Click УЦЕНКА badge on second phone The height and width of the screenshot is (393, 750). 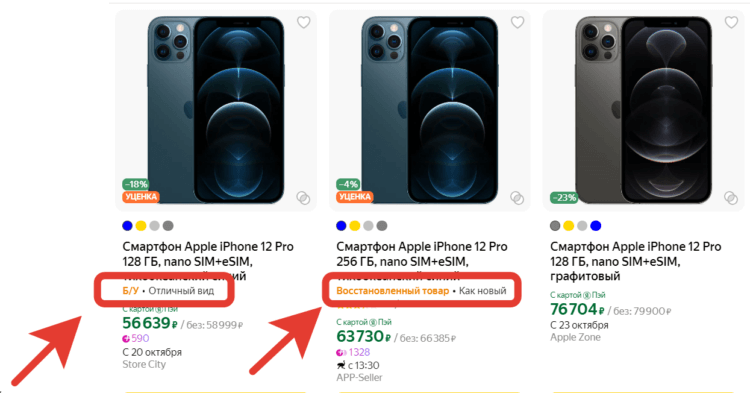[354, 196]
